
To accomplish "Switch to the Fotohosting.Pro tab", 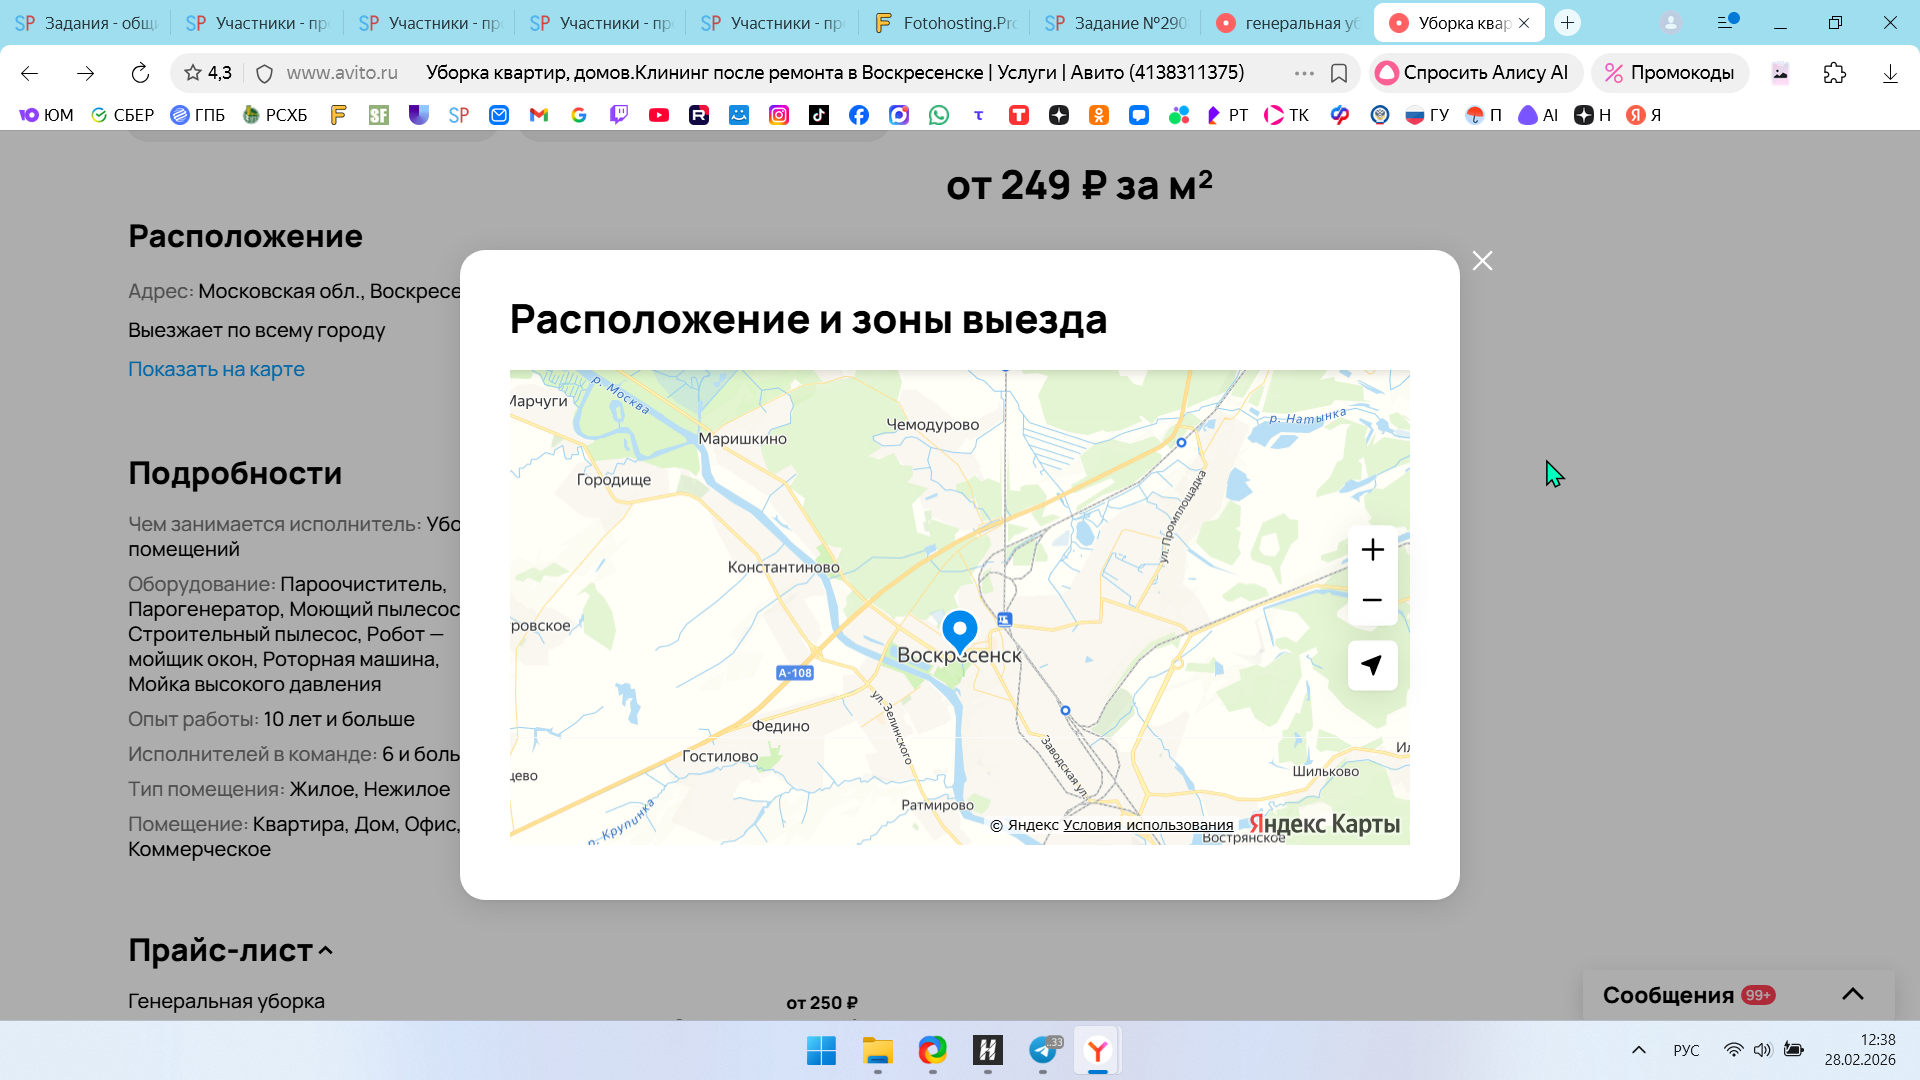I will pos(945,23).
